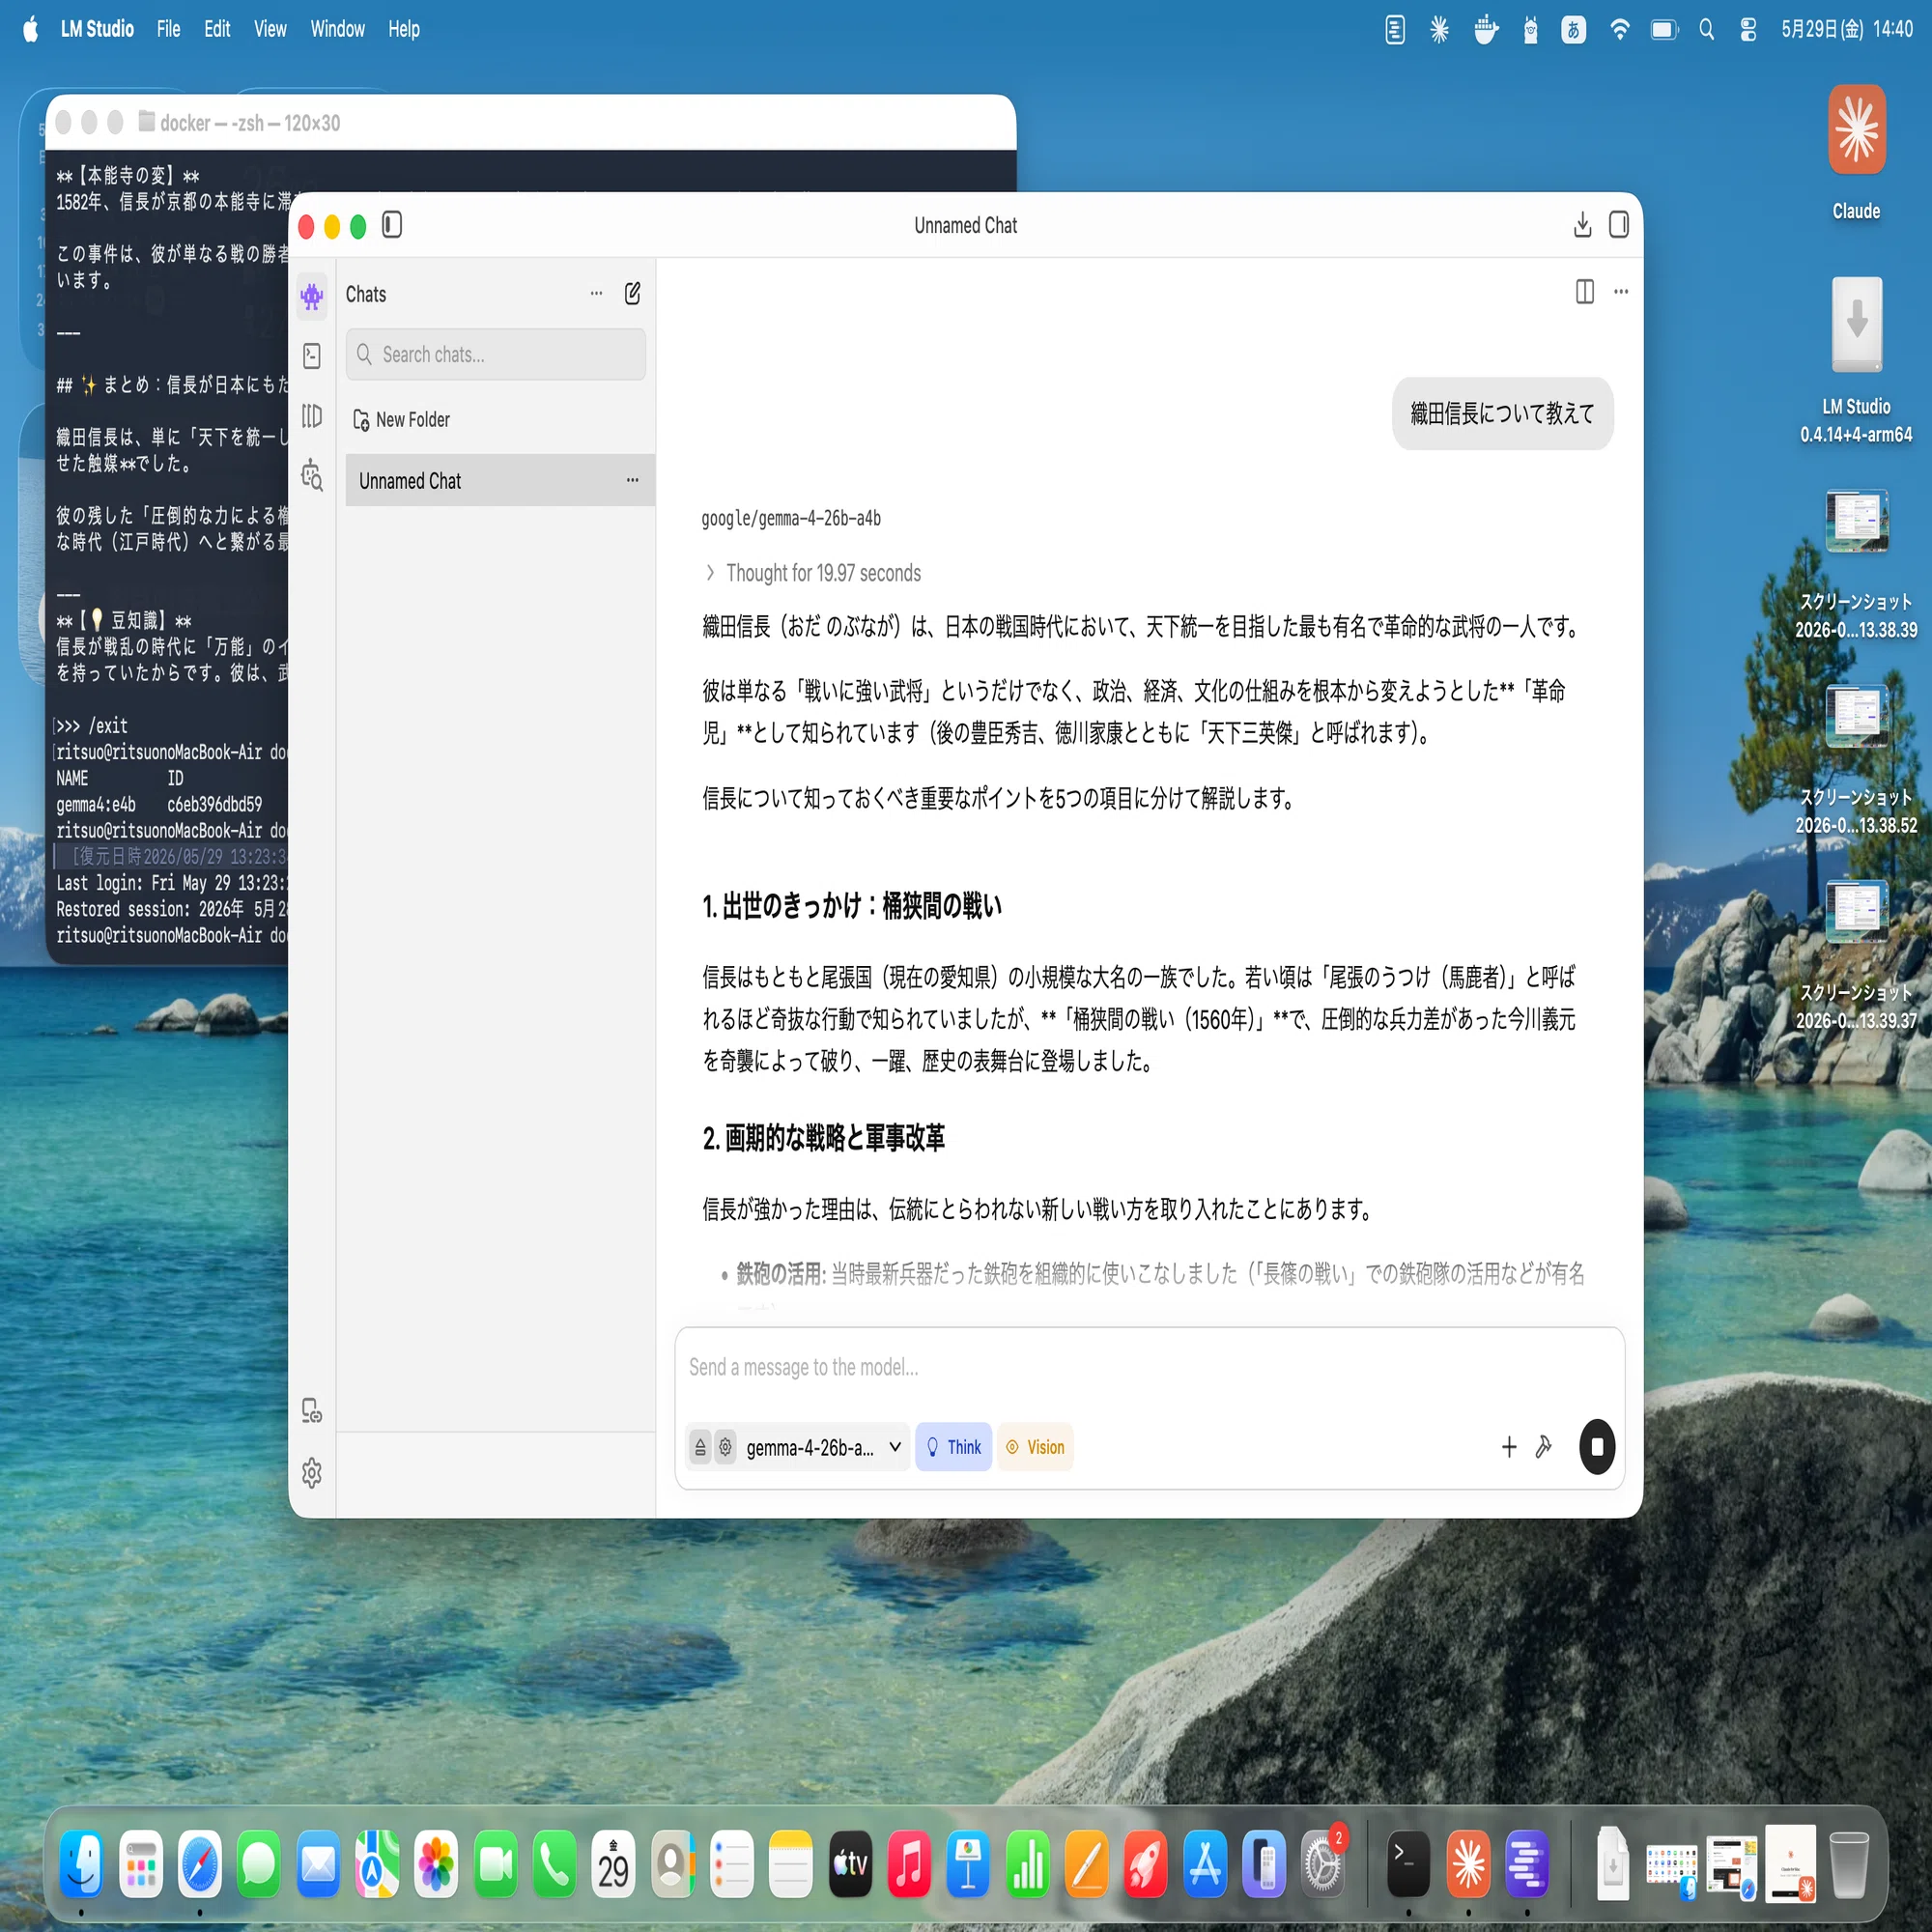1932x1932 pixels.
Task: Open the Developer terminal section in sidebar
Action: click(312, 356)
